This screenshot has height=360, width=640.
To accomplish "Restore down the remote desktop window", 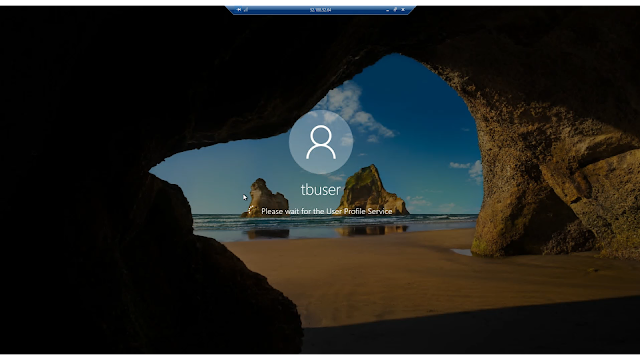I will (x=395, y=10).
